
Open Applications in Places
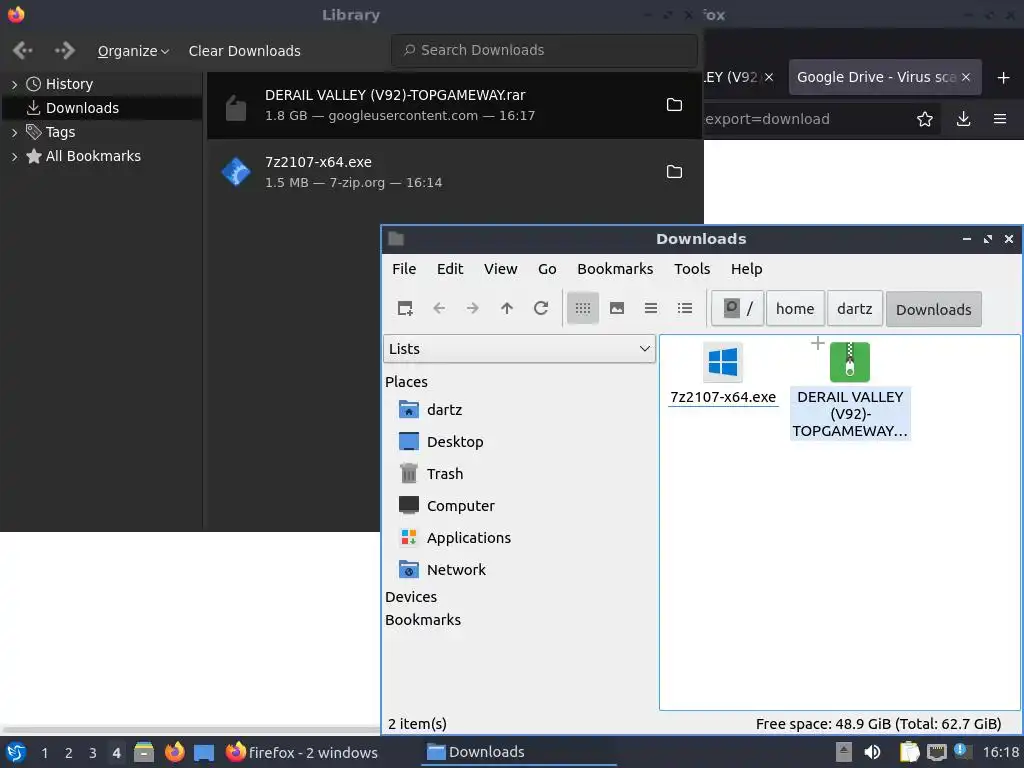click(455, 537)
